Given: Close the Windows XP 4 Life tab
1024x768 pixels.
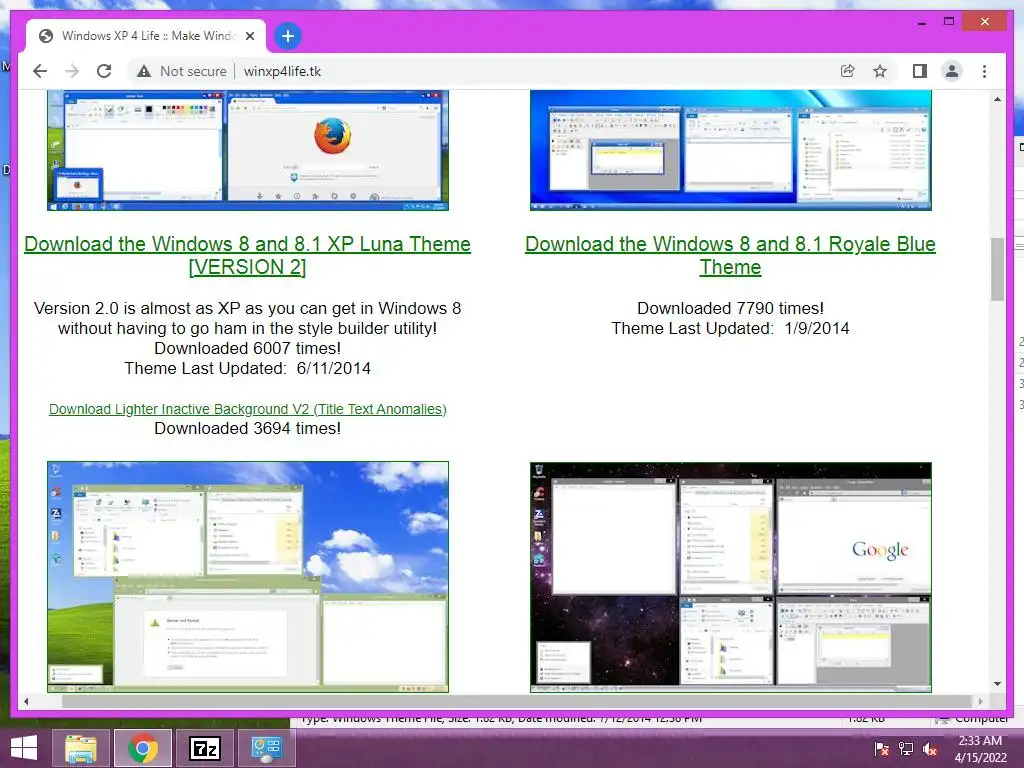Looking at the screenshot, I should click(249, 36).
